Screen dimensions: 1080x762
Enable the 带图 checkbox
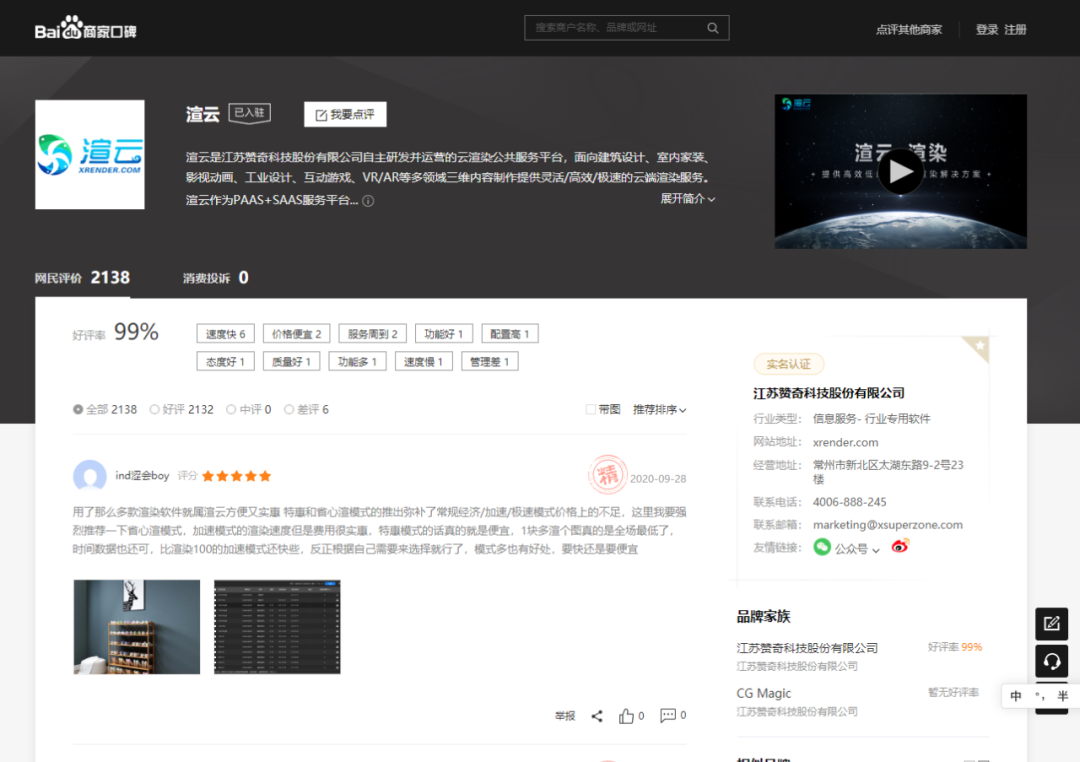[x=591, y=409]
